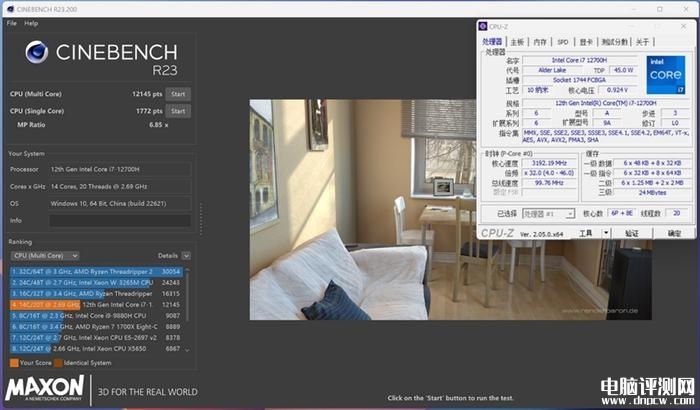This screenshot has width=700, height=410.
Task: Click the ranking list scroll-down arrow
Action: click(188, 350)
